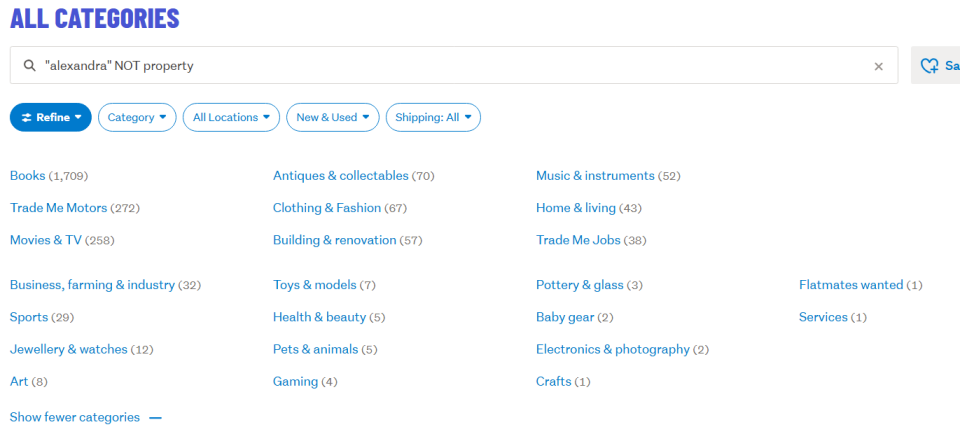Expand the Category dropdown

pos(137,117)
